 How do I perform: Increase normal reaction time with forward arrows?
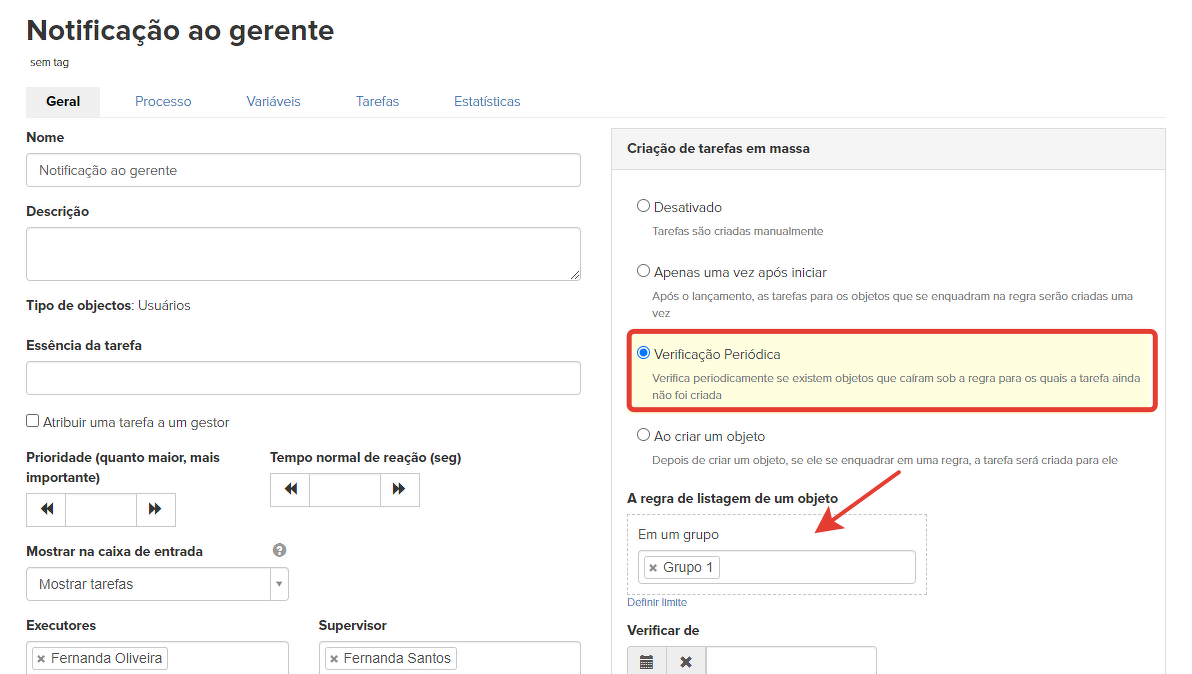click(399, 489)
